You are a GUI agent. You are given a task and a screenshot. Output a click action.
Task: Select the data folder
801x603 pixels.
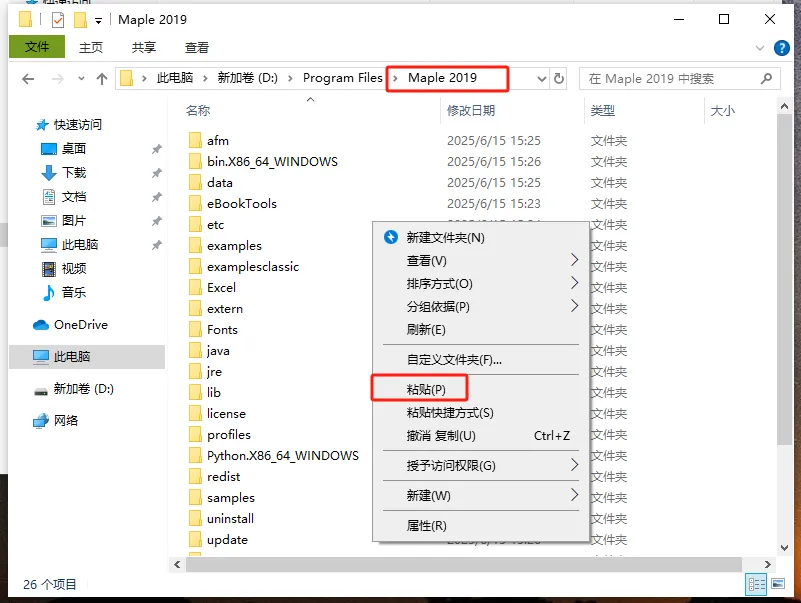[220, 182]
